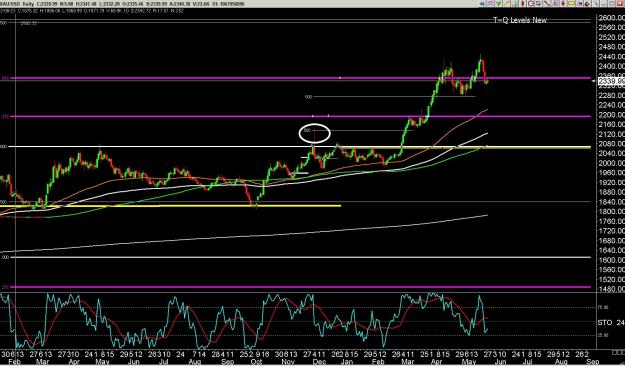Click the Dec month label on time axis
The width and height of the screenshot is (625, 366).
(319, 362)
